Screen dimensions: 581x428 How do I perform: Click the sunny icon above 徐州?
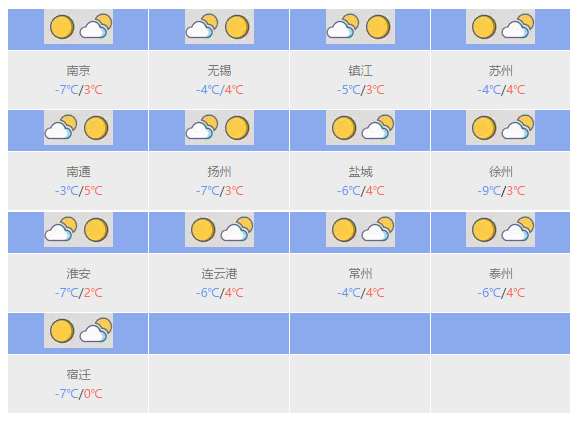click(x=484, y=128)
